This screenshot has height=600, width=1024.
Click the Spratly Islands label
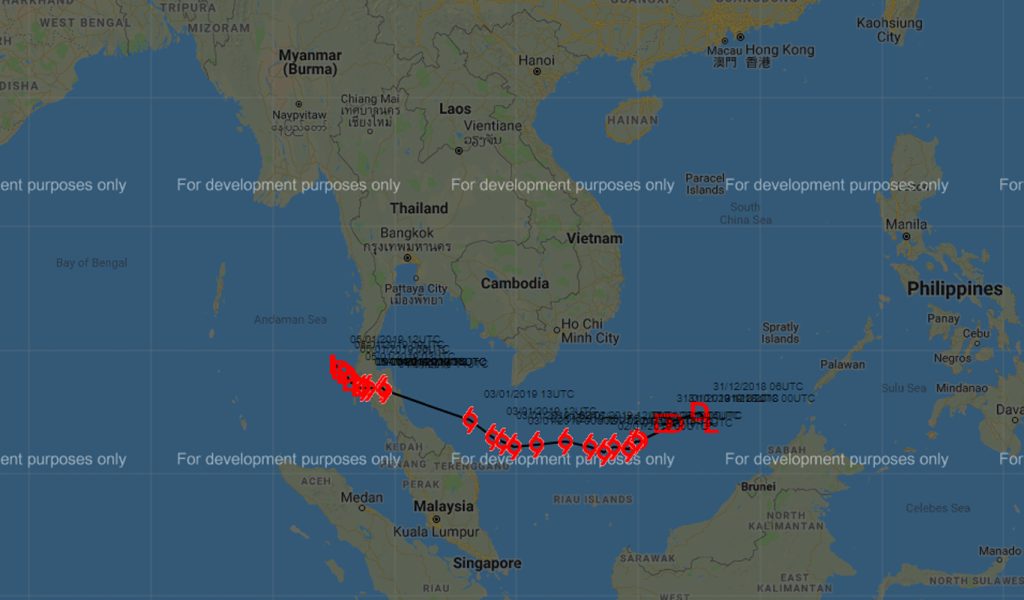click(780, 333)
